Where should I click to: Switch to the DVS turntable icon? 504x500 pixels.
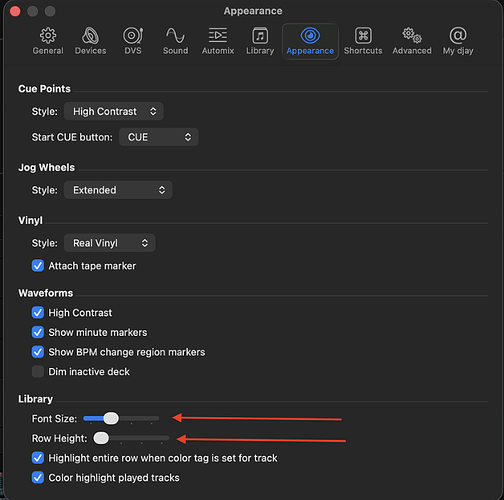[133, 35]
